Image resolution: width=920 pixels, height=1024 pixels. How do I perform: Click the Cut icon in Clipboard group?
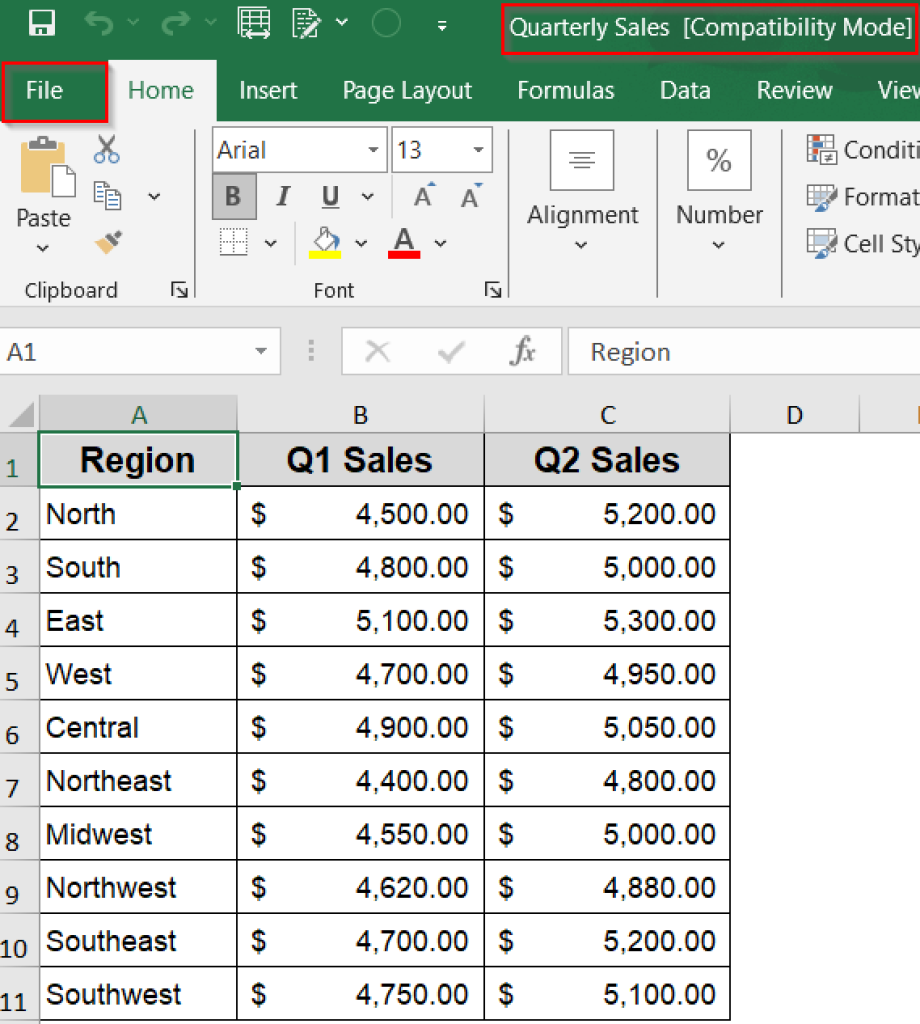tap(106, 148)
